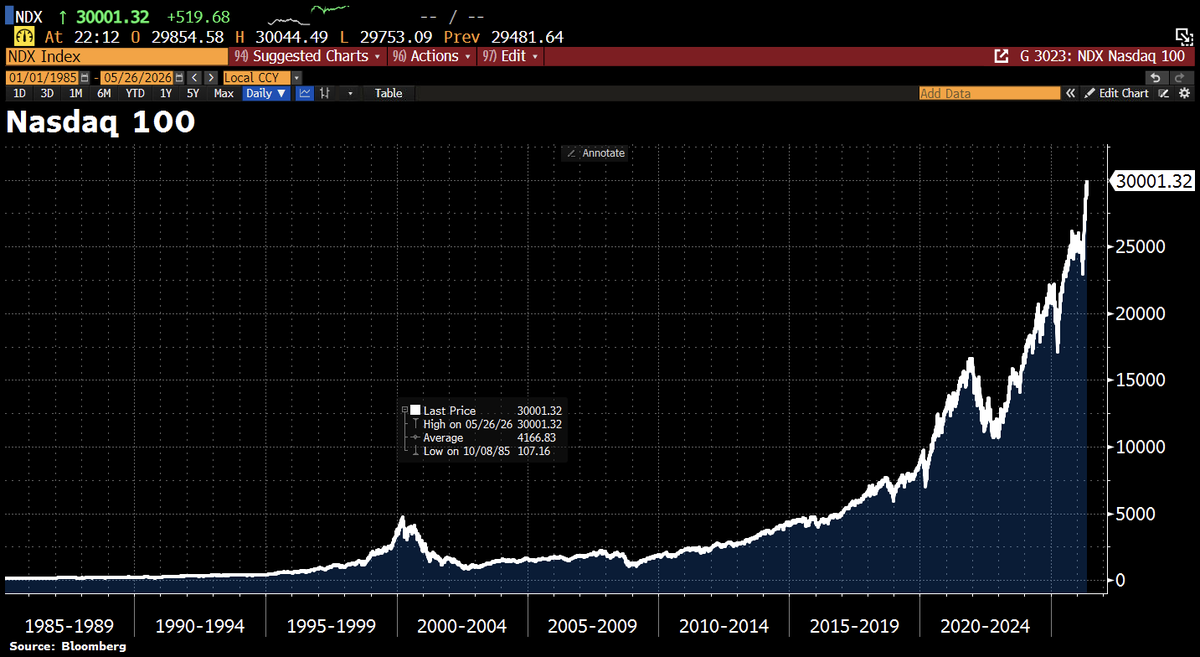Screen dimensions: 1200x657
Task: Click the intraday sparkline mini chart
Action: tap(307, 17)
